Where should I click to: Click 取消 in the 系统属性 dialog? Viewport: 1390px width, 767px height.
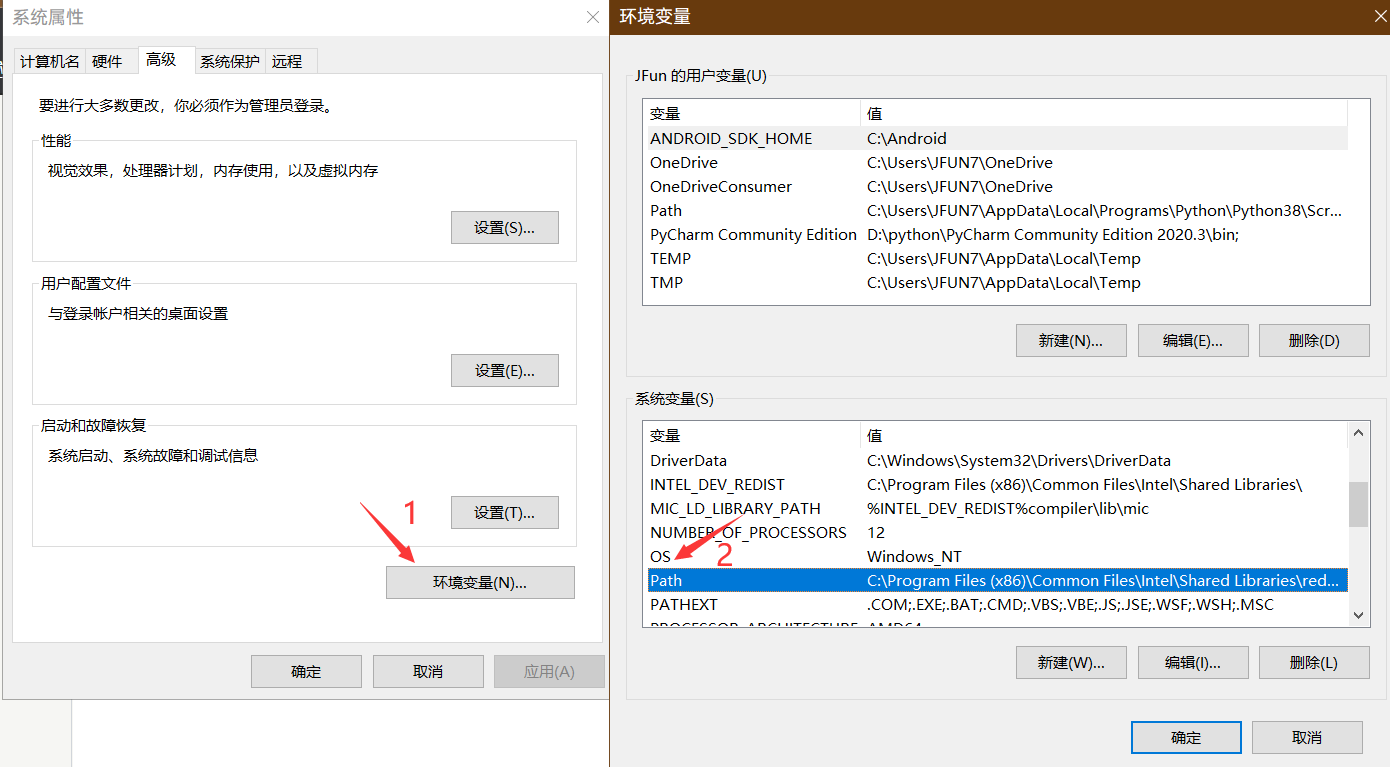(428, 671)
